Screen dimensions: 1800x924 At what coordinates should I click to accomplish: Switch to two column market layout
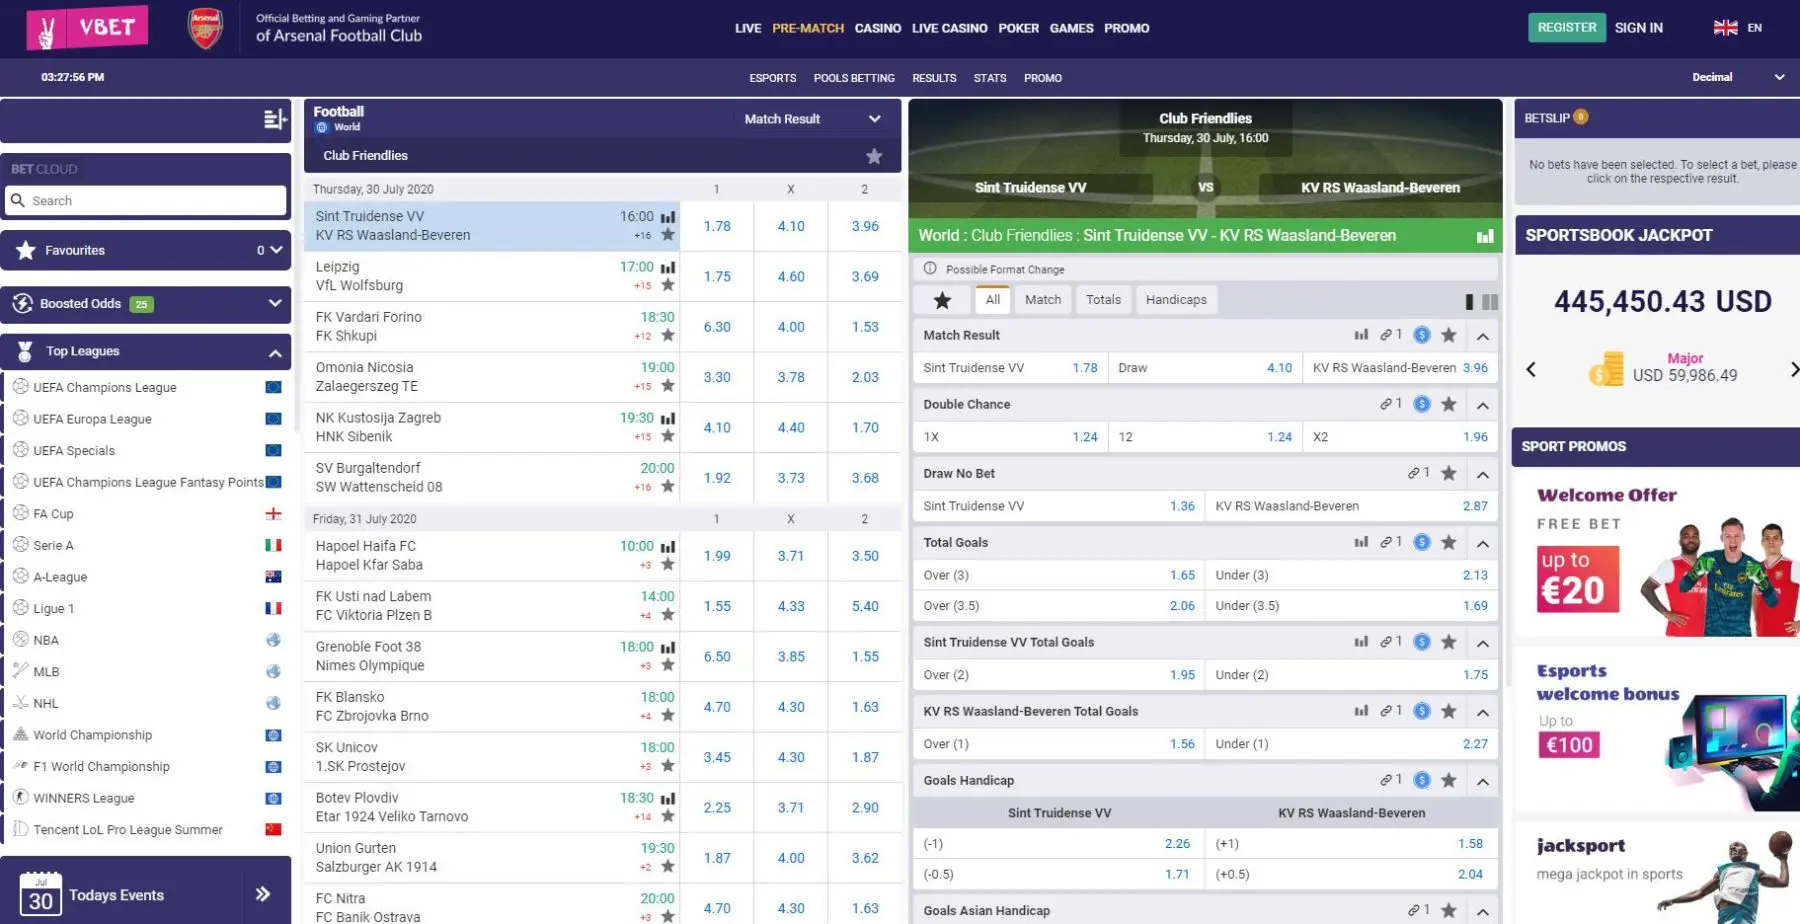point(1490,301)
